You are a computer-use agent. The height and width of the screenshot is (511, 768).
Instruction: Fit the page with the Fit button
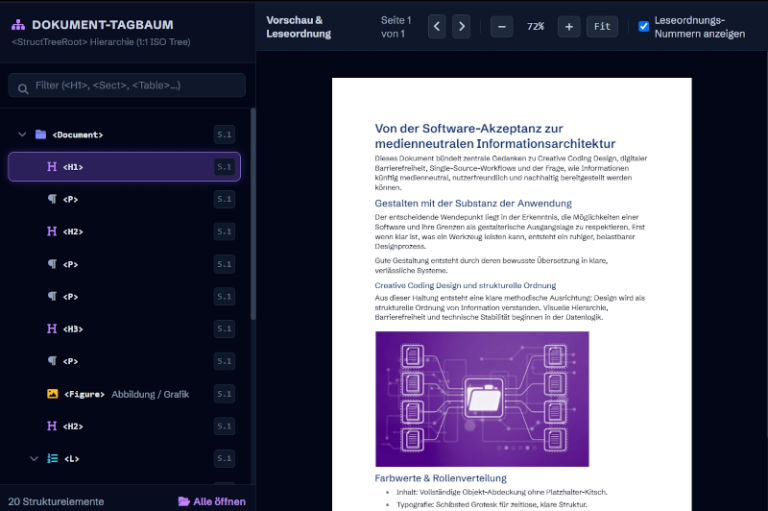602,26
